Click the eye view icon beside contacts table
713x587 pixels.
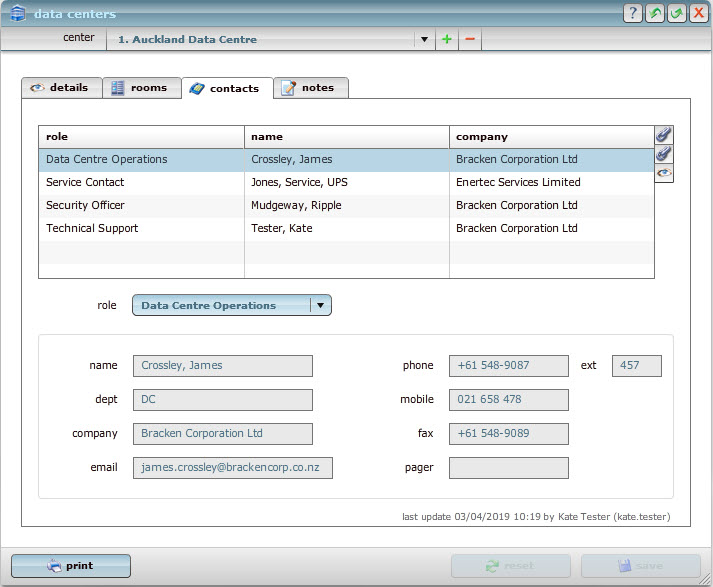click(x=663, y=173)
